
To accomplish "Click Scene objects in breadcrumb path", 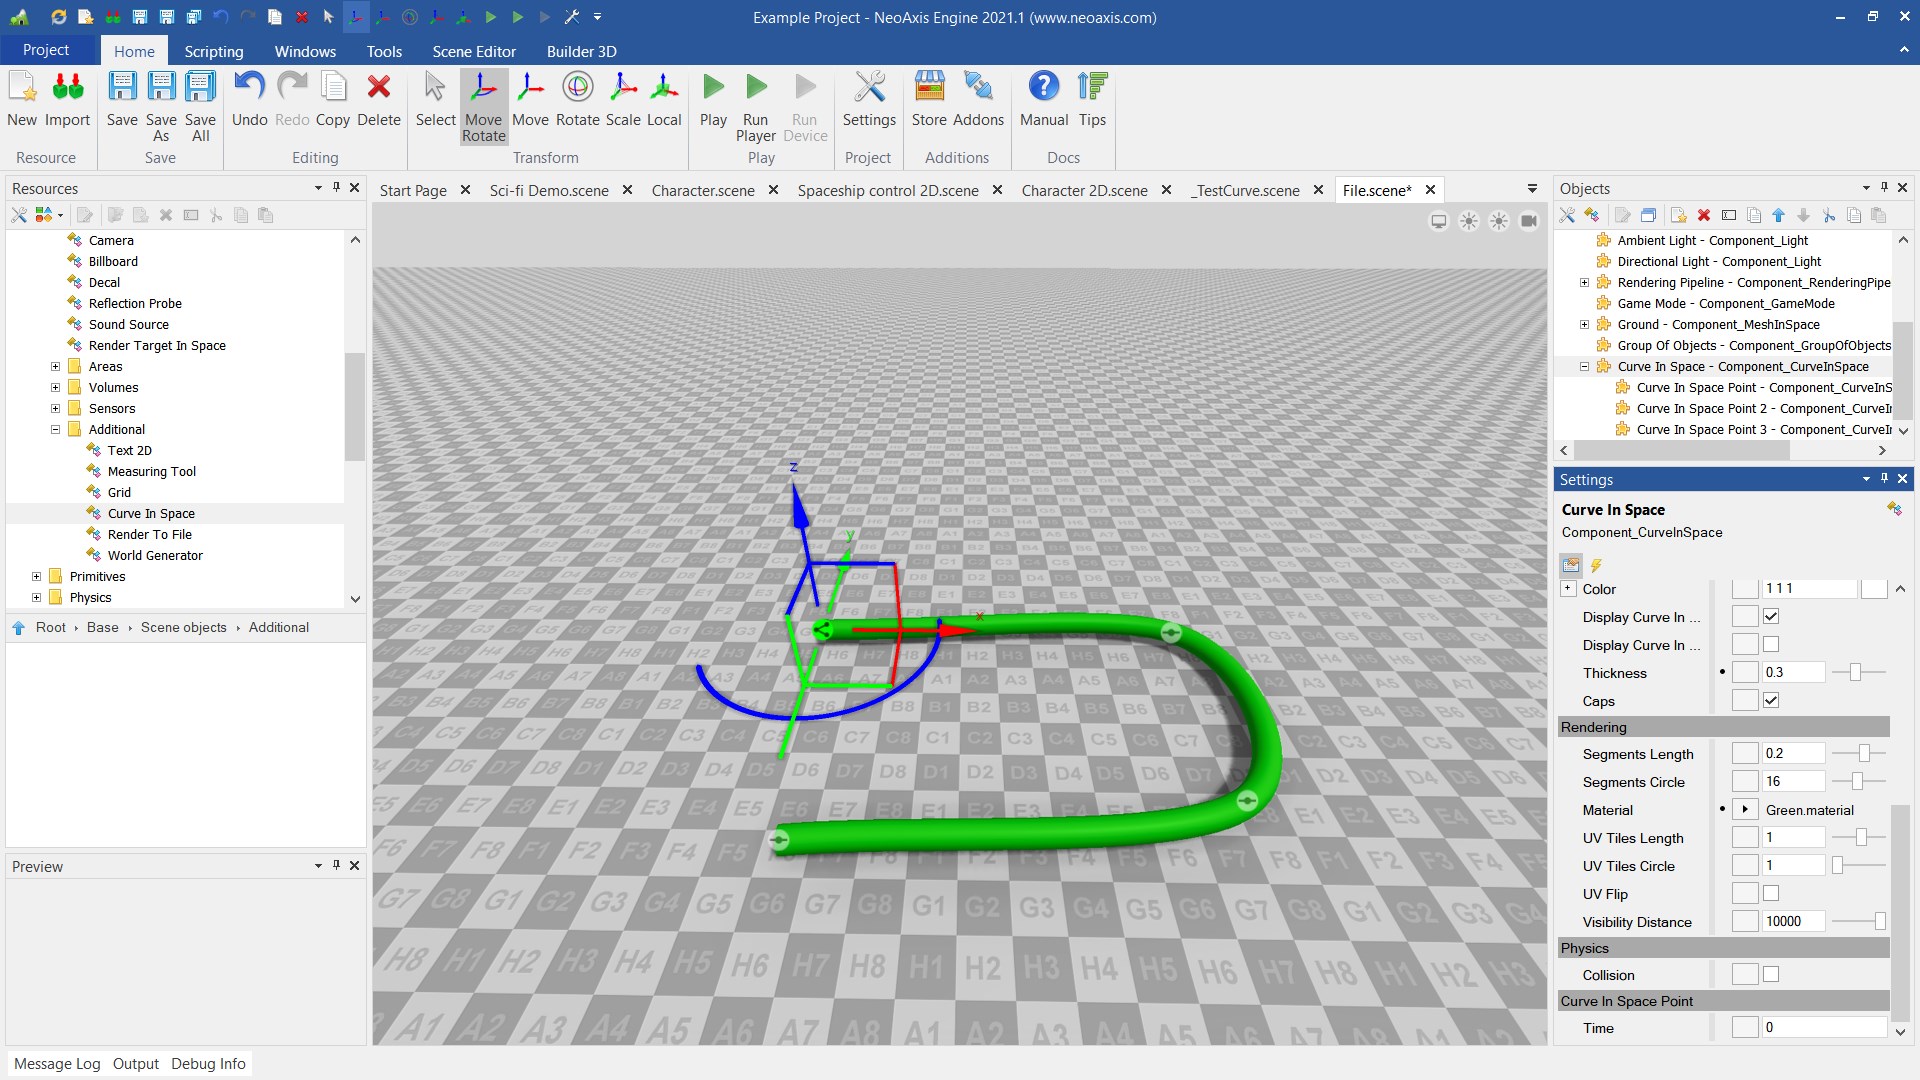I will [x=183, y=628].
